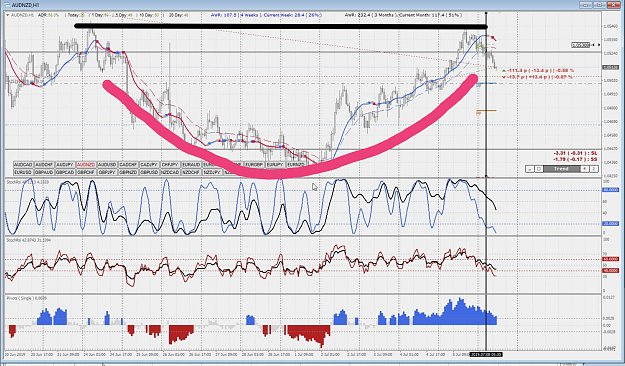Switch chart to EURGBP pair button

pos(254,165)
